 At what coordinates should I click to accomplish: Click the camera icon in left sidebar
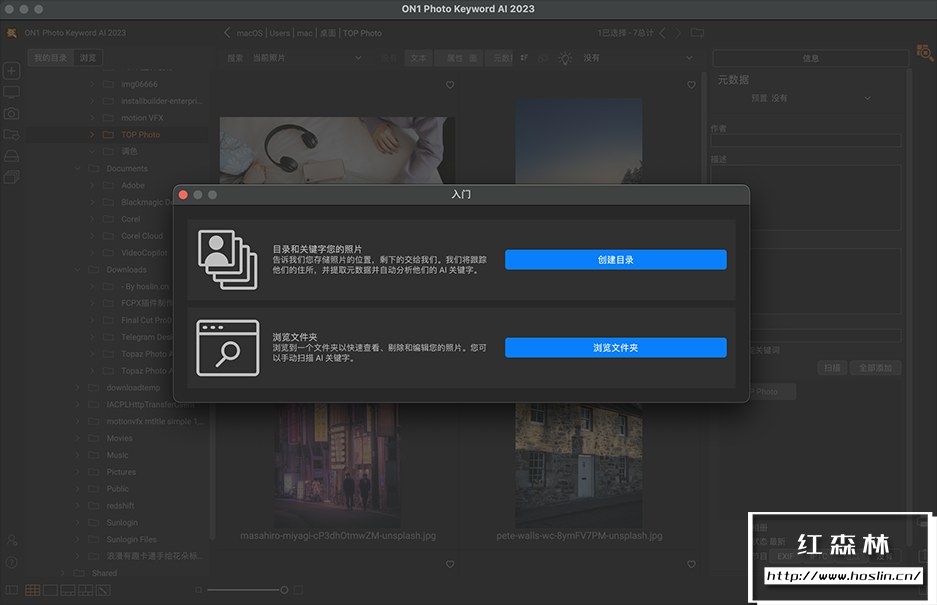pos(11,113)
